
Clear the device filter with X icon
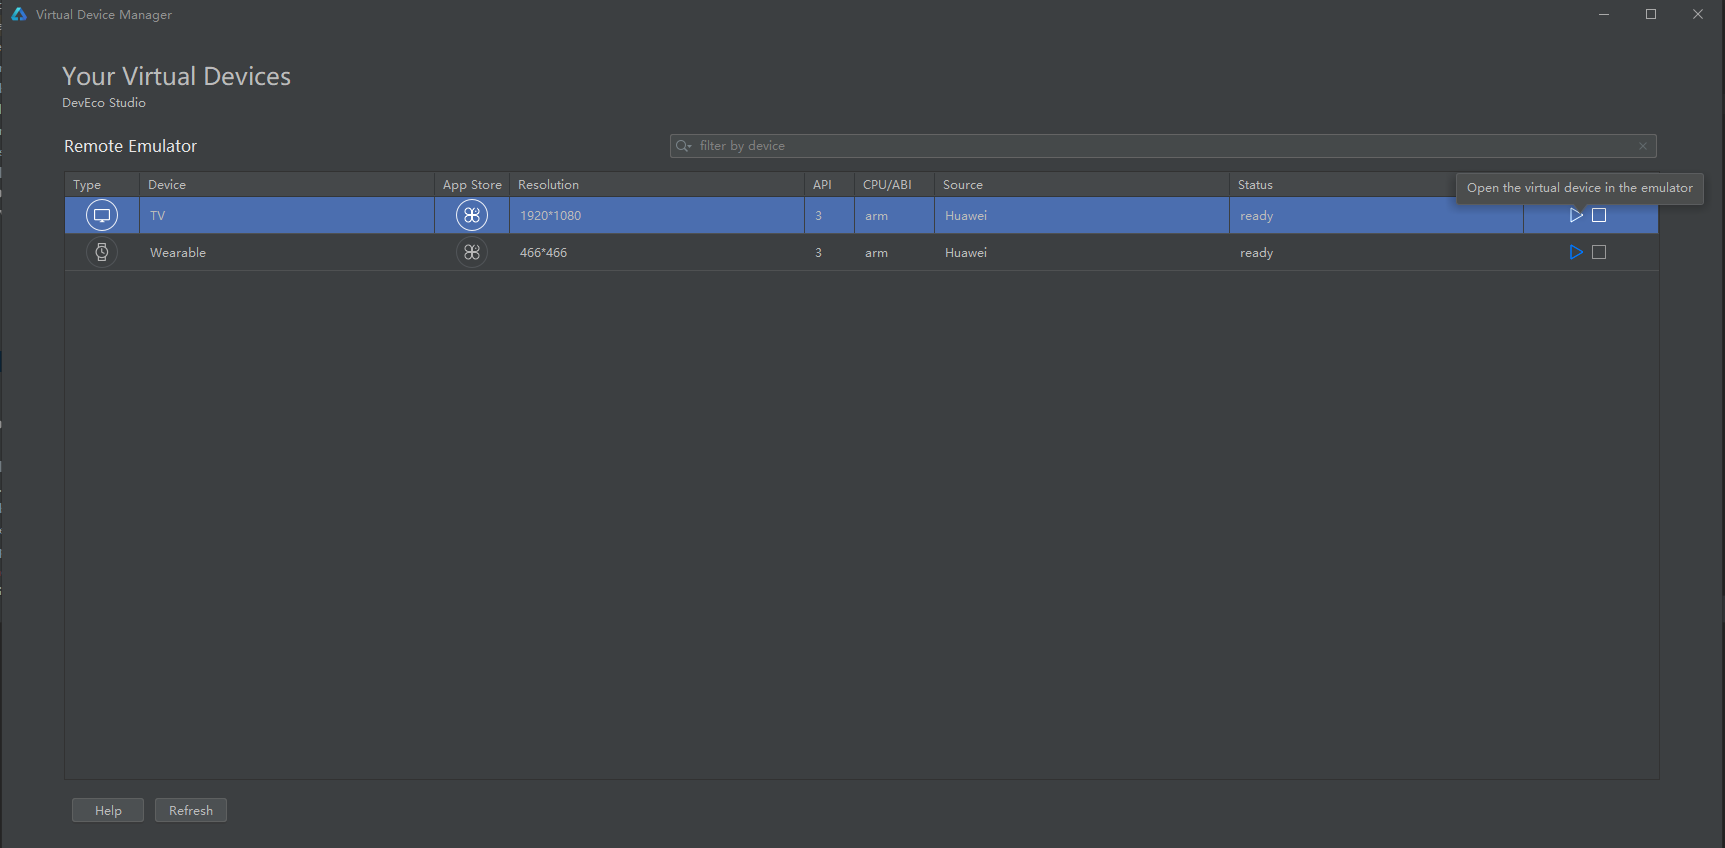tap(1643, 146)
